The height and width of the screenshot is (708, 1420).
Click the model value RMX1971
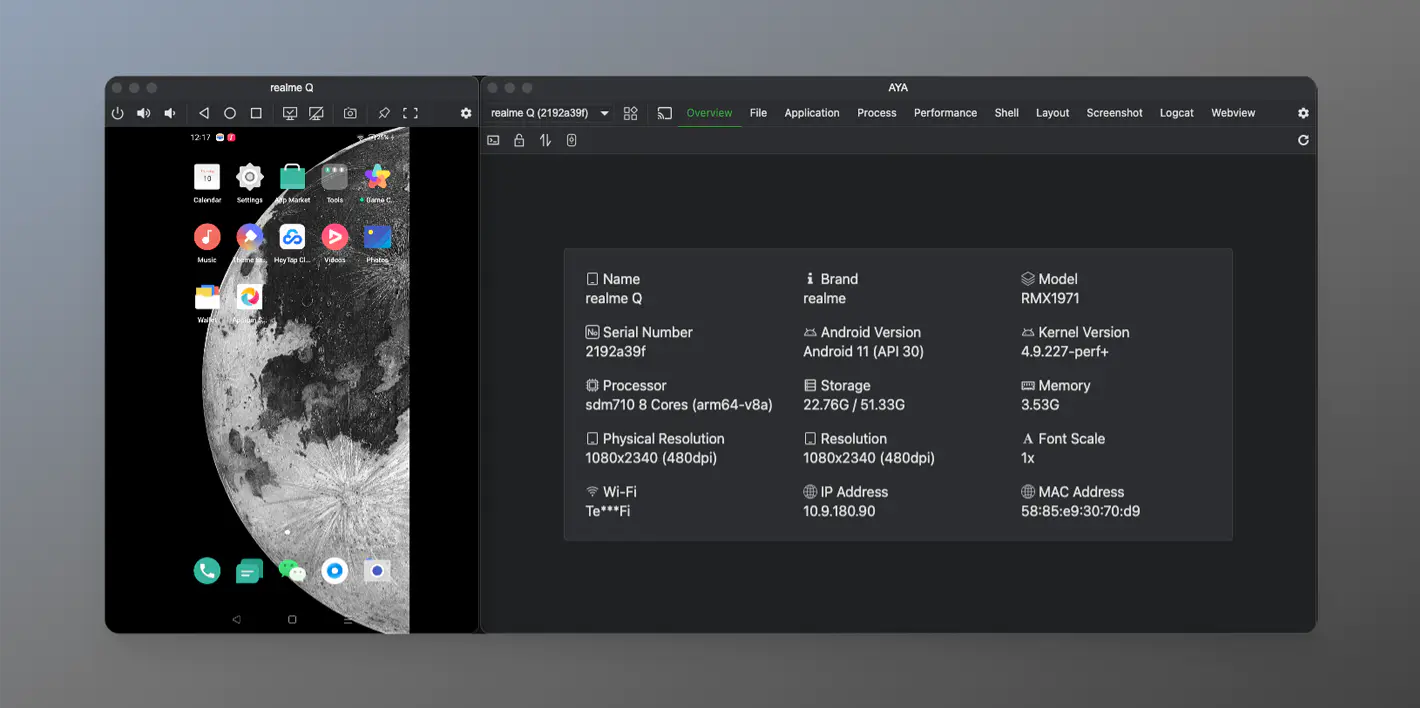coord(1050,298)
